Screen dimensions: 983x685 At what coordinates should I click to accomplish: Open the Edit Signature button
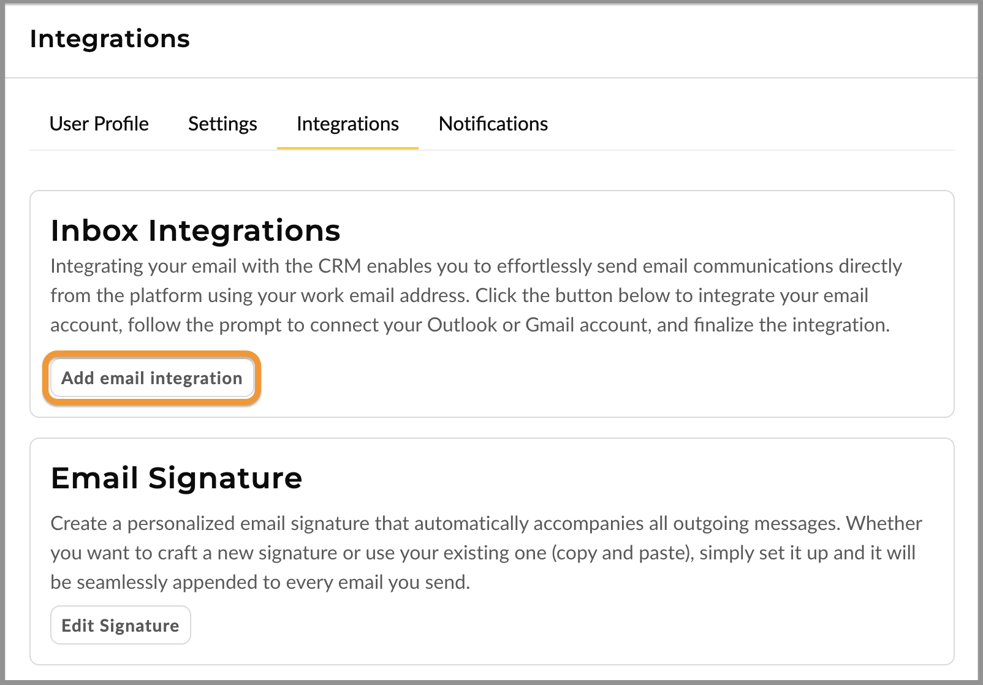click(x=120, y=624)
